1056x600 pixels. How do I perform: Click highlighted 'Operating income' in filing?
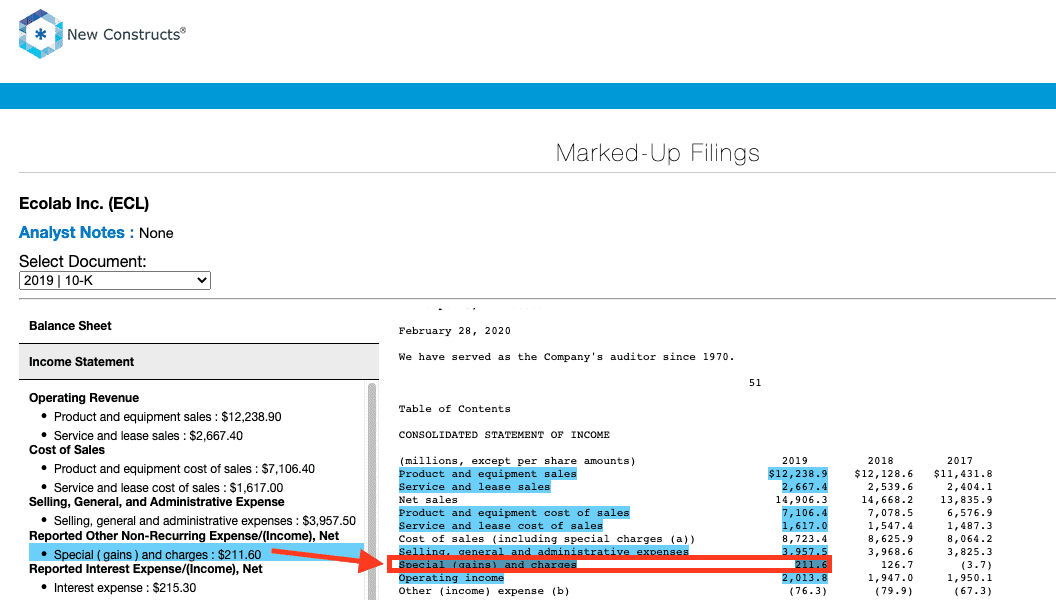click(451, 578)
